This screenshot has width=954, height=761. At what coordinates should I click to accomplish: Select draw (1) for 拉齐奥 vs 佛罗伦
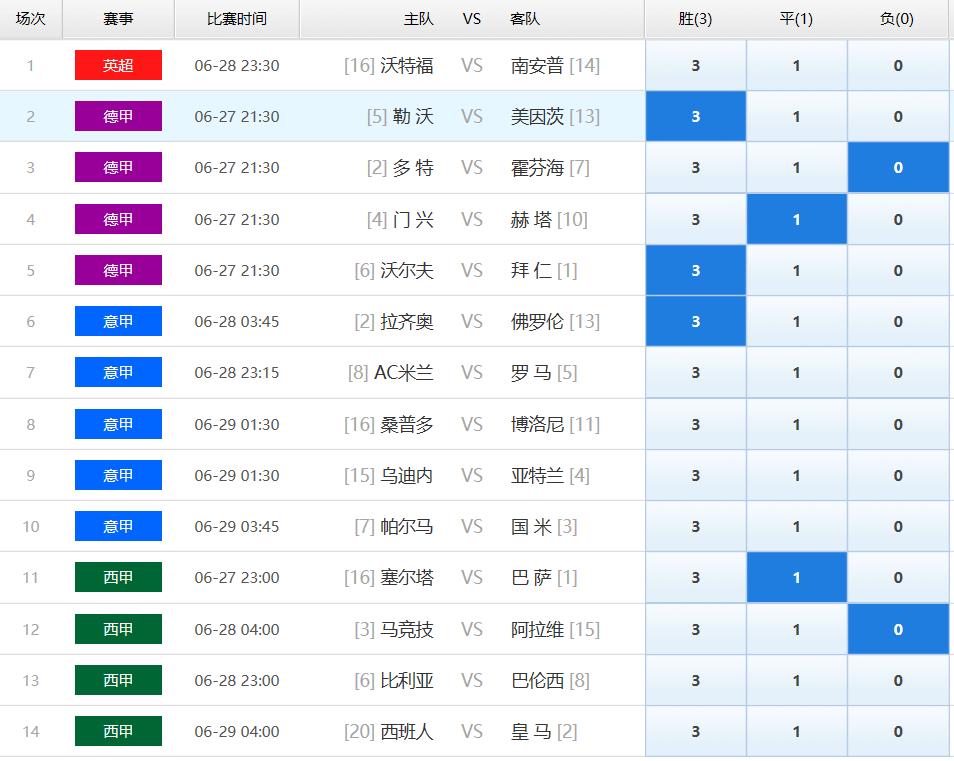coord(796,321)
